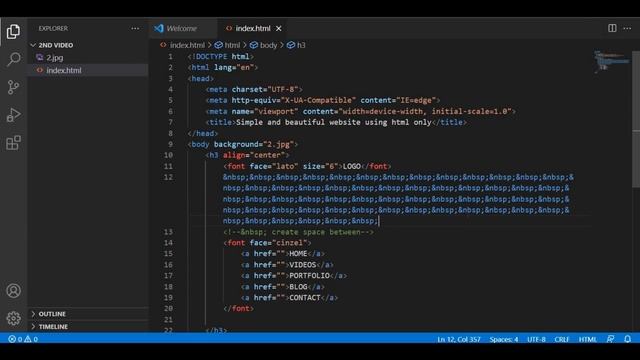
Task: Click the vertical editor scrollbar
Action: tap(636, 118)
